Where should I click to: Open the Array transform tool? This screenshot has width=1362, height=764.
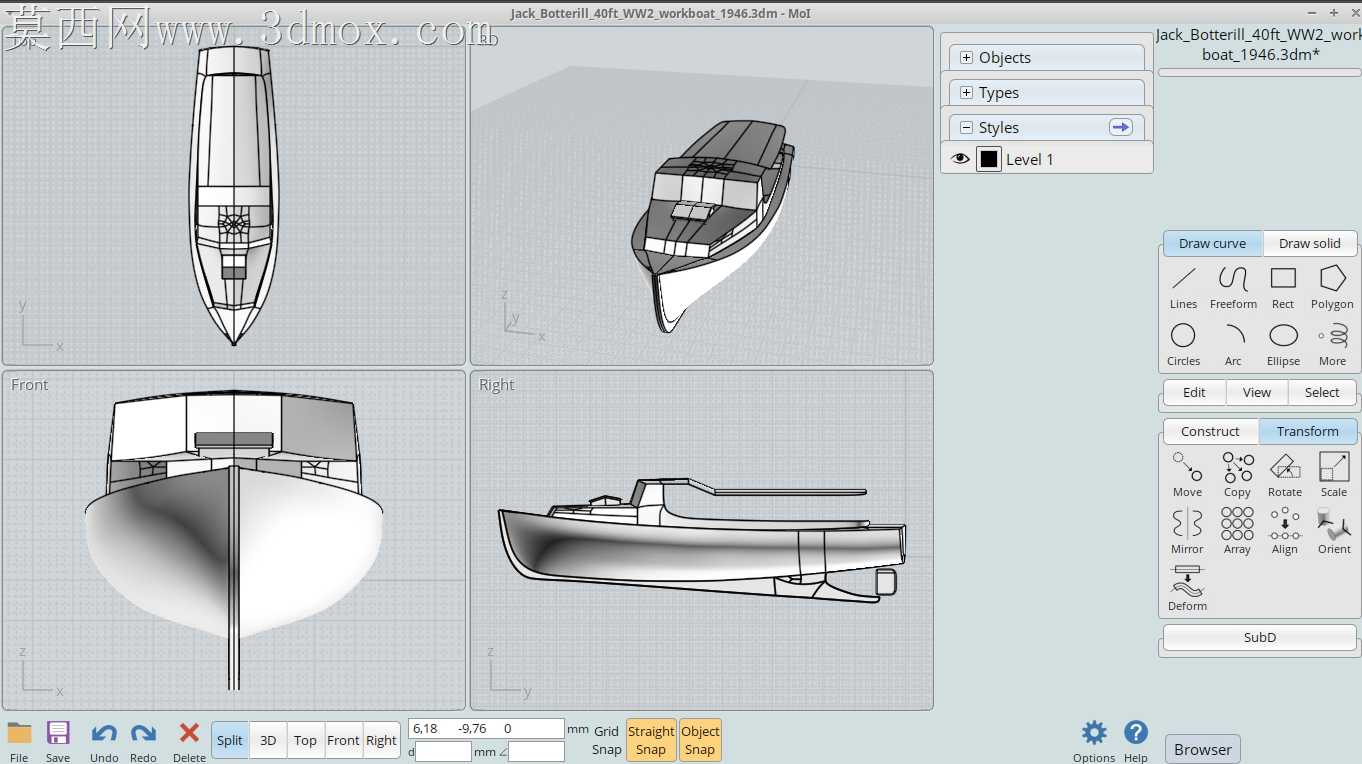point(1237,532)
